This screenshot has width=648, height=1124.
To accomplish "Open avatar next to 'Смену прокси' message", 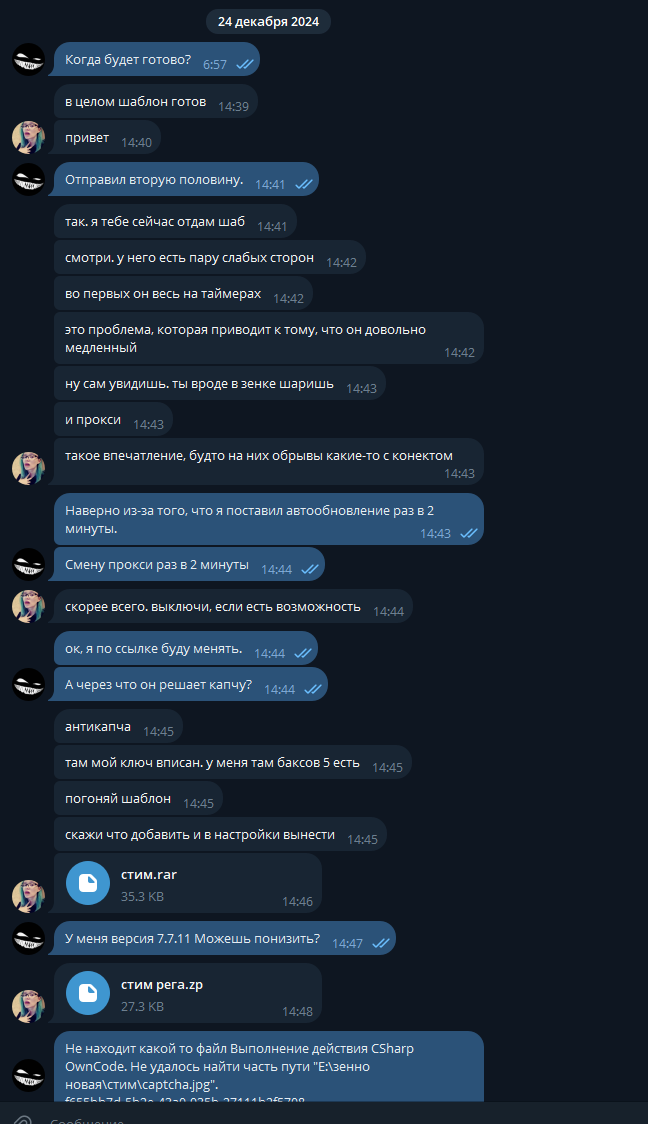I will coord(29,564).
